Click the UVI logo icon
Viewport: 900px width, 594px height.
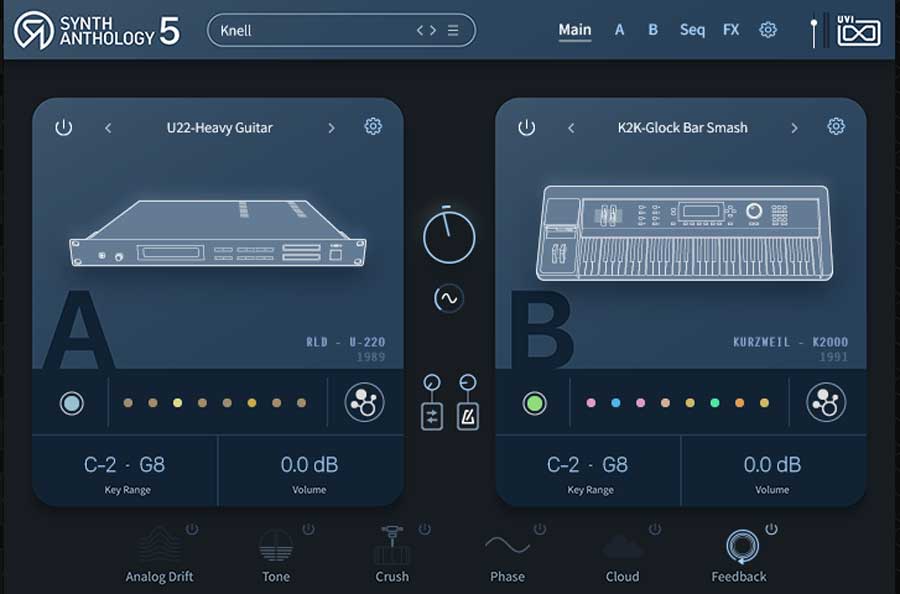pyautogui.click(x=858, y=31)
